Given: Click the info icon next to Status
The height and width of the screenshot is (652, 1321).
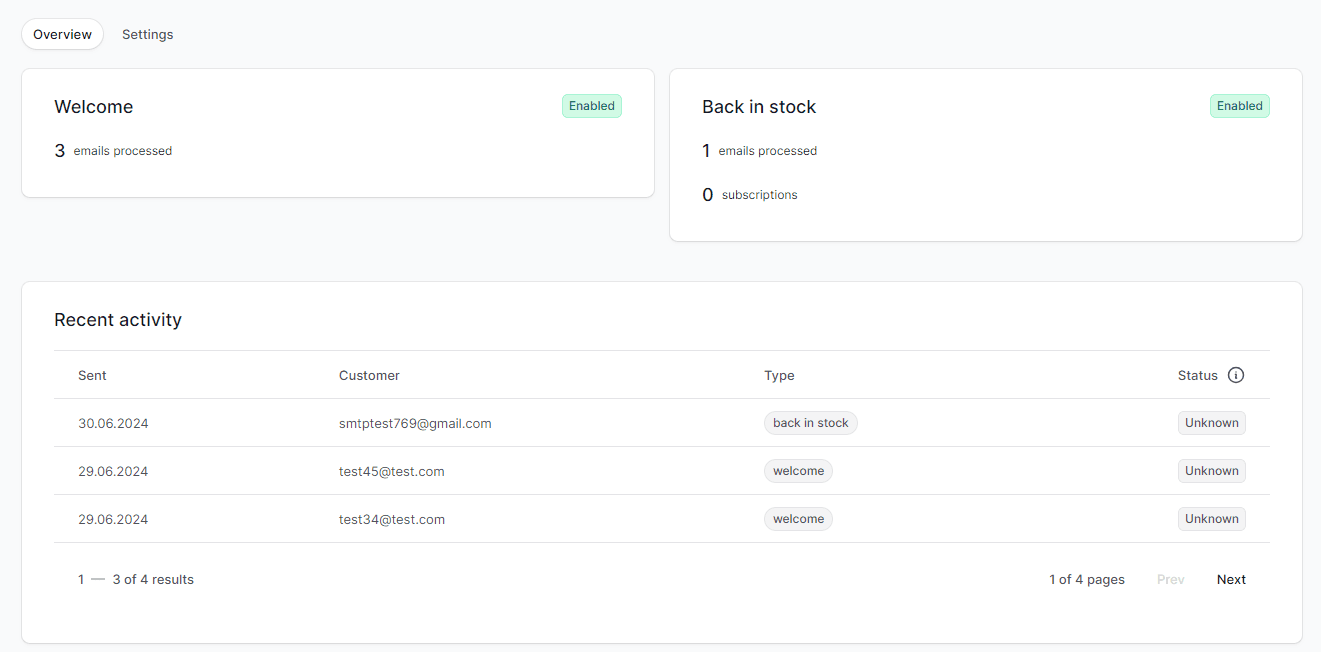Looking at the screenshot, I should tap(1236, 376).
